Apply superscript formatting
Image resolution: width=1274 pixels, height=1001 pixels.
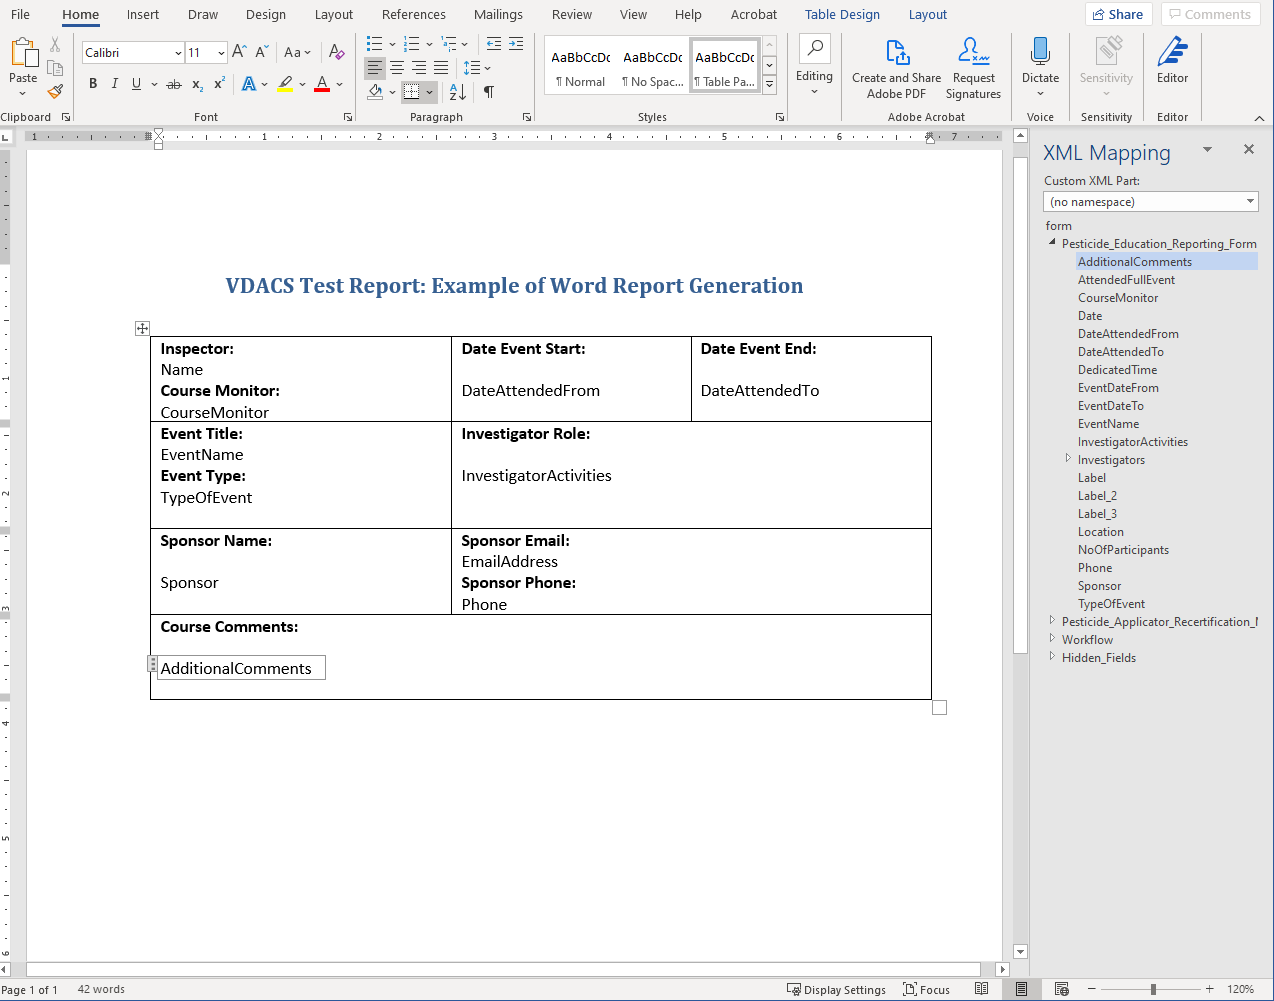point(219,84)
